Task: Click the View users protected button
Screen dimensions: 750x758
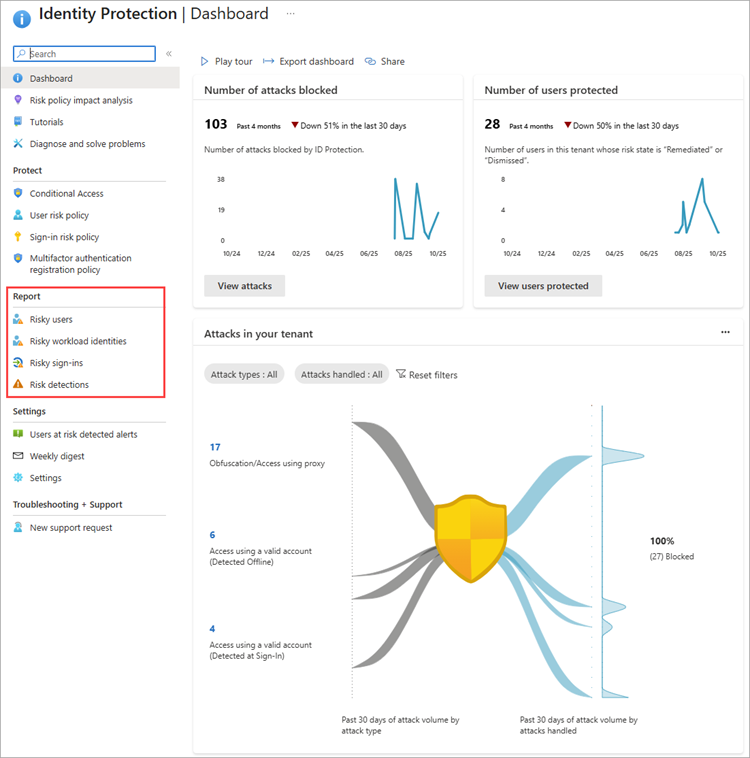Action: tap(543, 286)
